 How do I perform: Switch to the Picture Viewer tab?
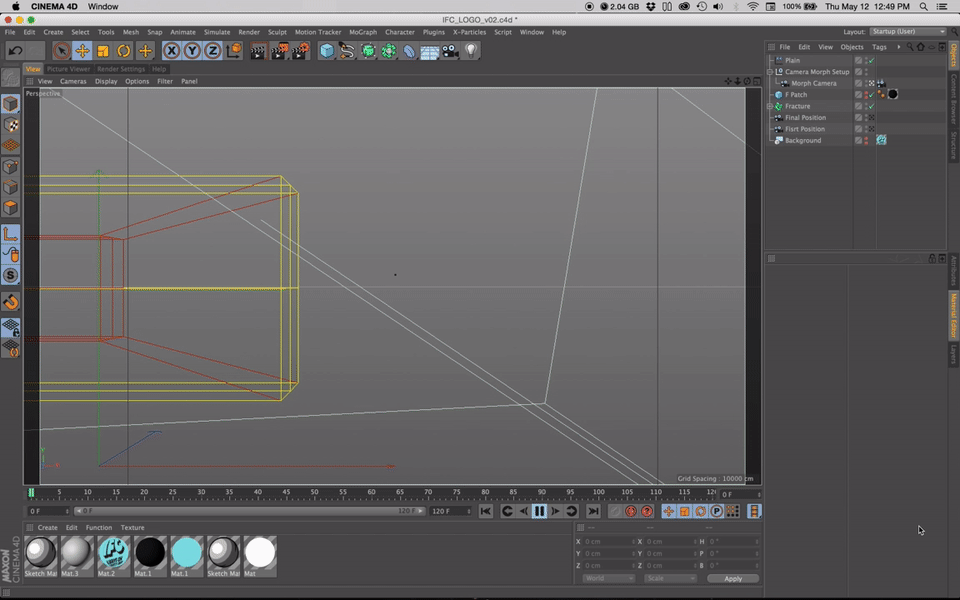[69, 69]
